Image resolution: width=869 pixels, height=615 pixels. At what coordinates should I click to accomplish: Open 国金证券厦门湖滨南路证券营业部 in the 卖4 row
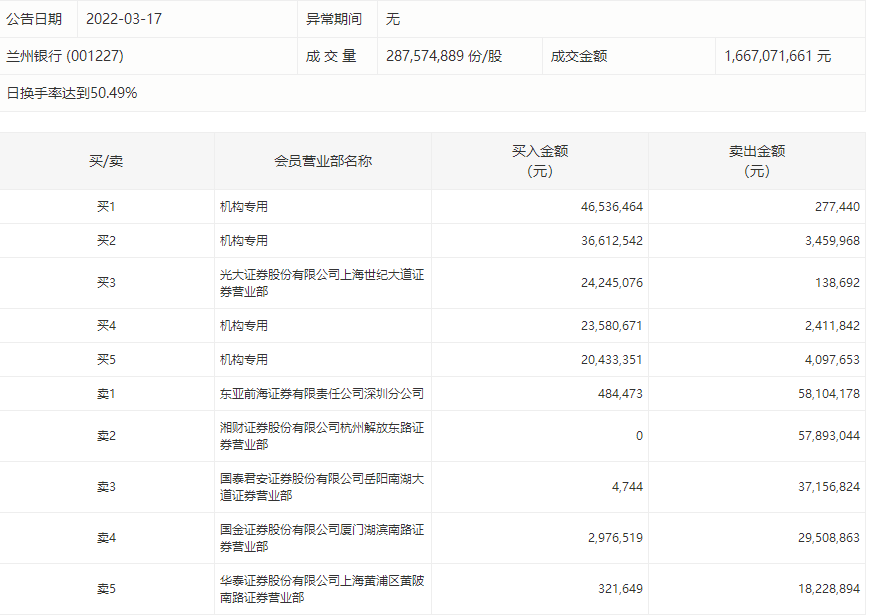pos(322,538)
